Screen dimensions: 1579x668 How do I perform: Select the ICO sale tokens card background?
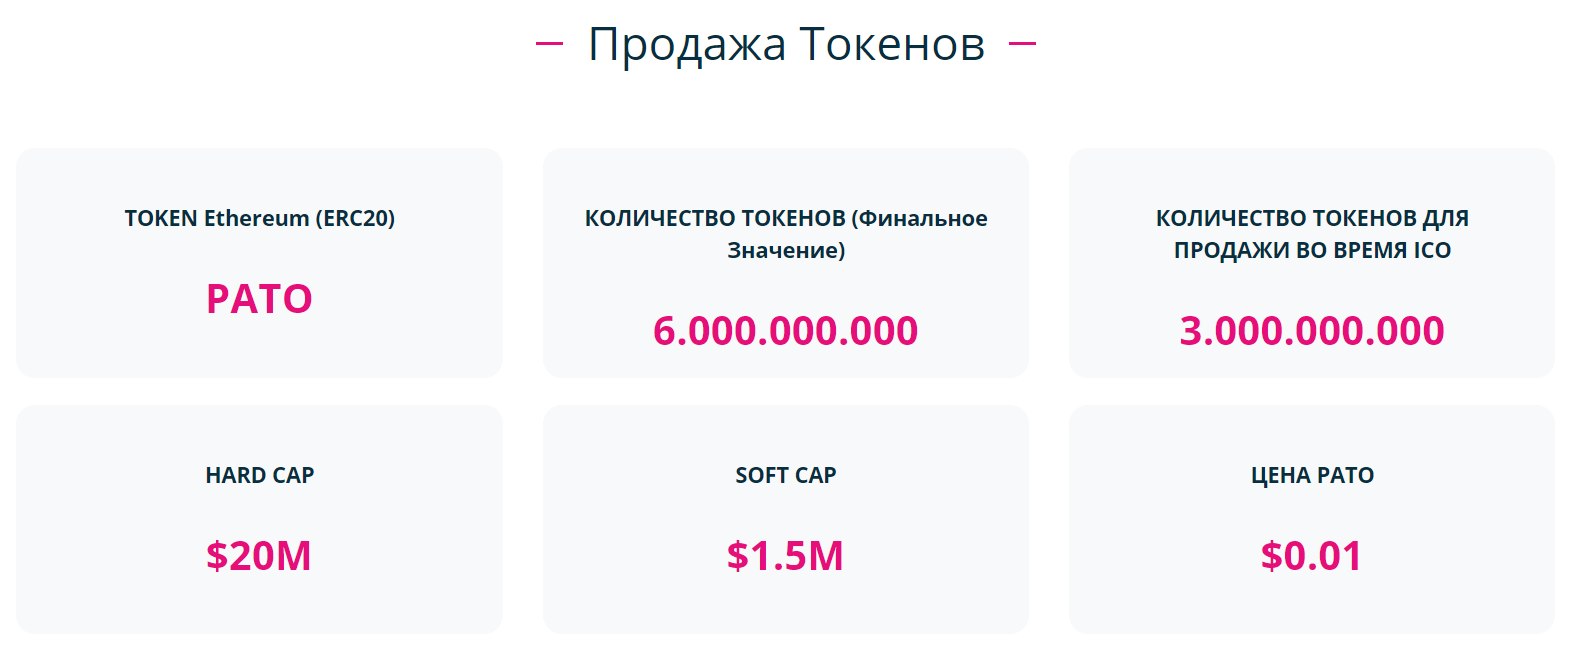click(x=1312, y=263)
